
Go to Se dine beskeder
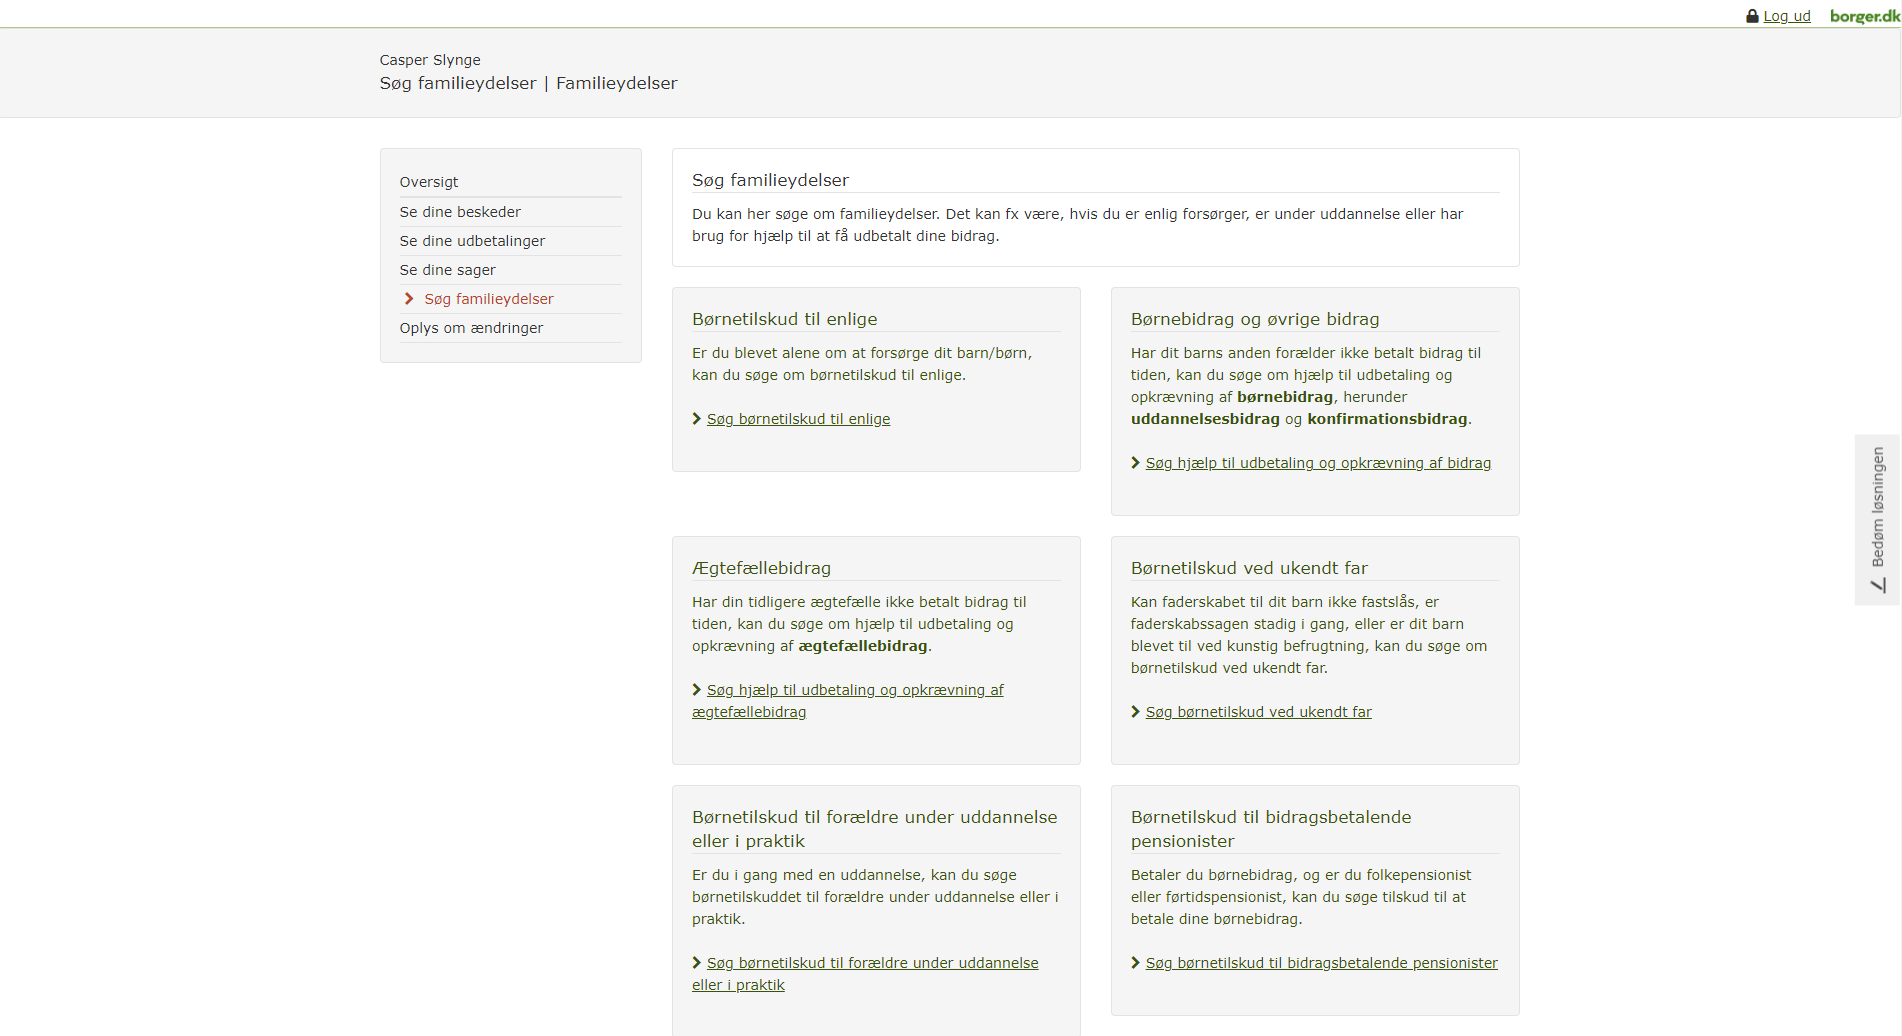460,212
